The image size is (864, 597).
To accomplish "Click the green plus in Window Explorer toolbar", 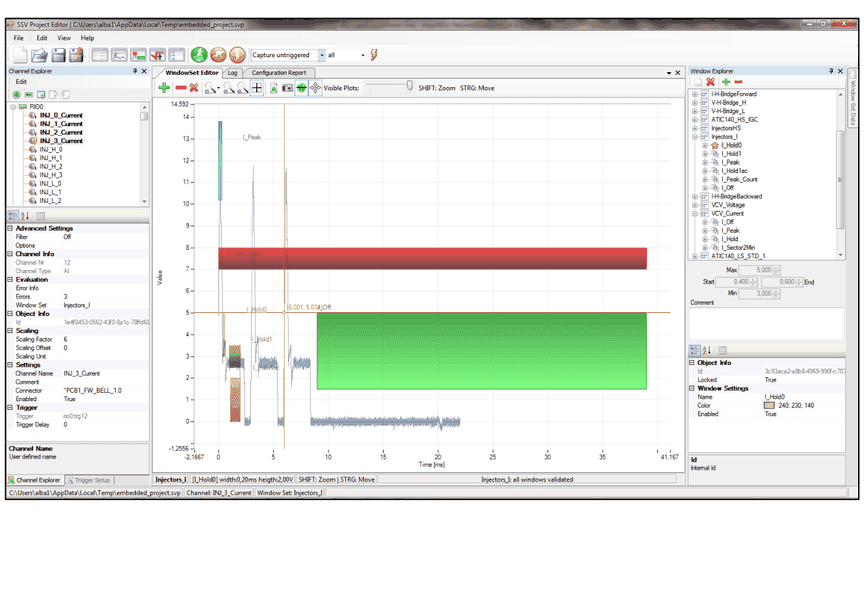I will pyautogui.click(x=726, y=82).
